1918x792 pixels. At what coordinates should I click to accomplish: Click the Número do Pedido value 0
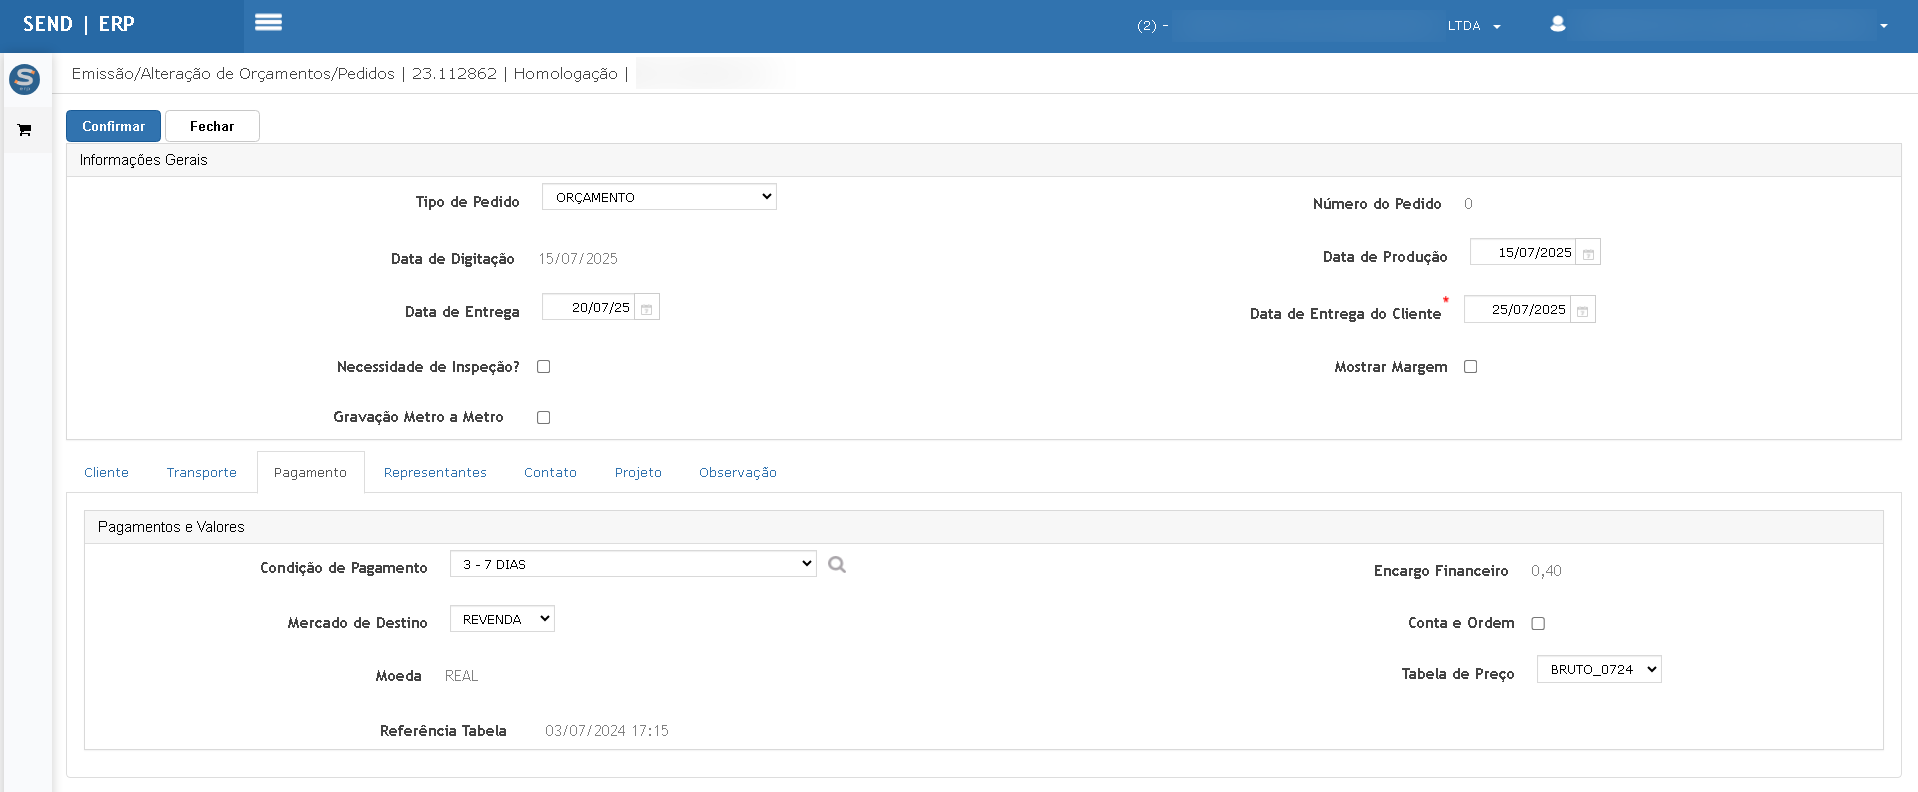pos(1468,204)
